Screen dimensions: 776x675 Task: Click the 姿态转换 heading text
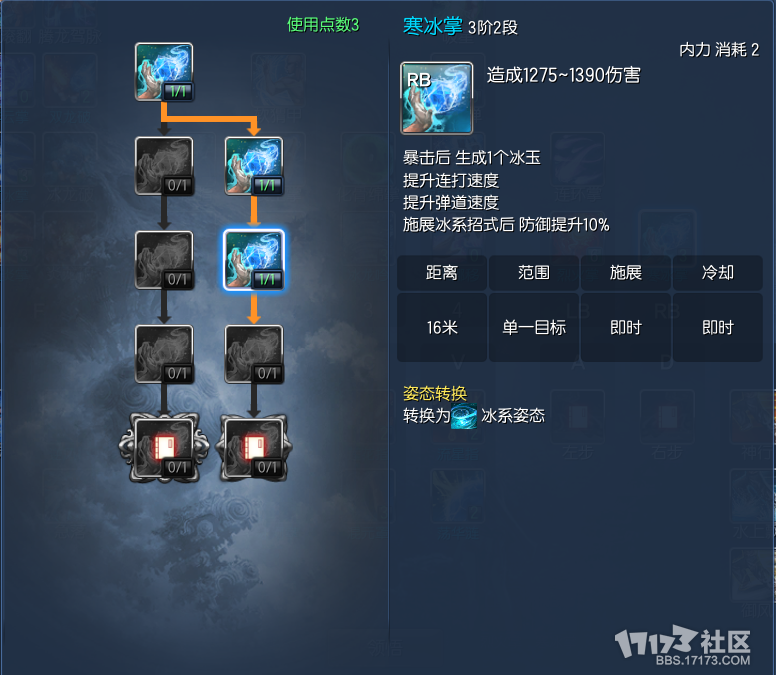point(435,393)
